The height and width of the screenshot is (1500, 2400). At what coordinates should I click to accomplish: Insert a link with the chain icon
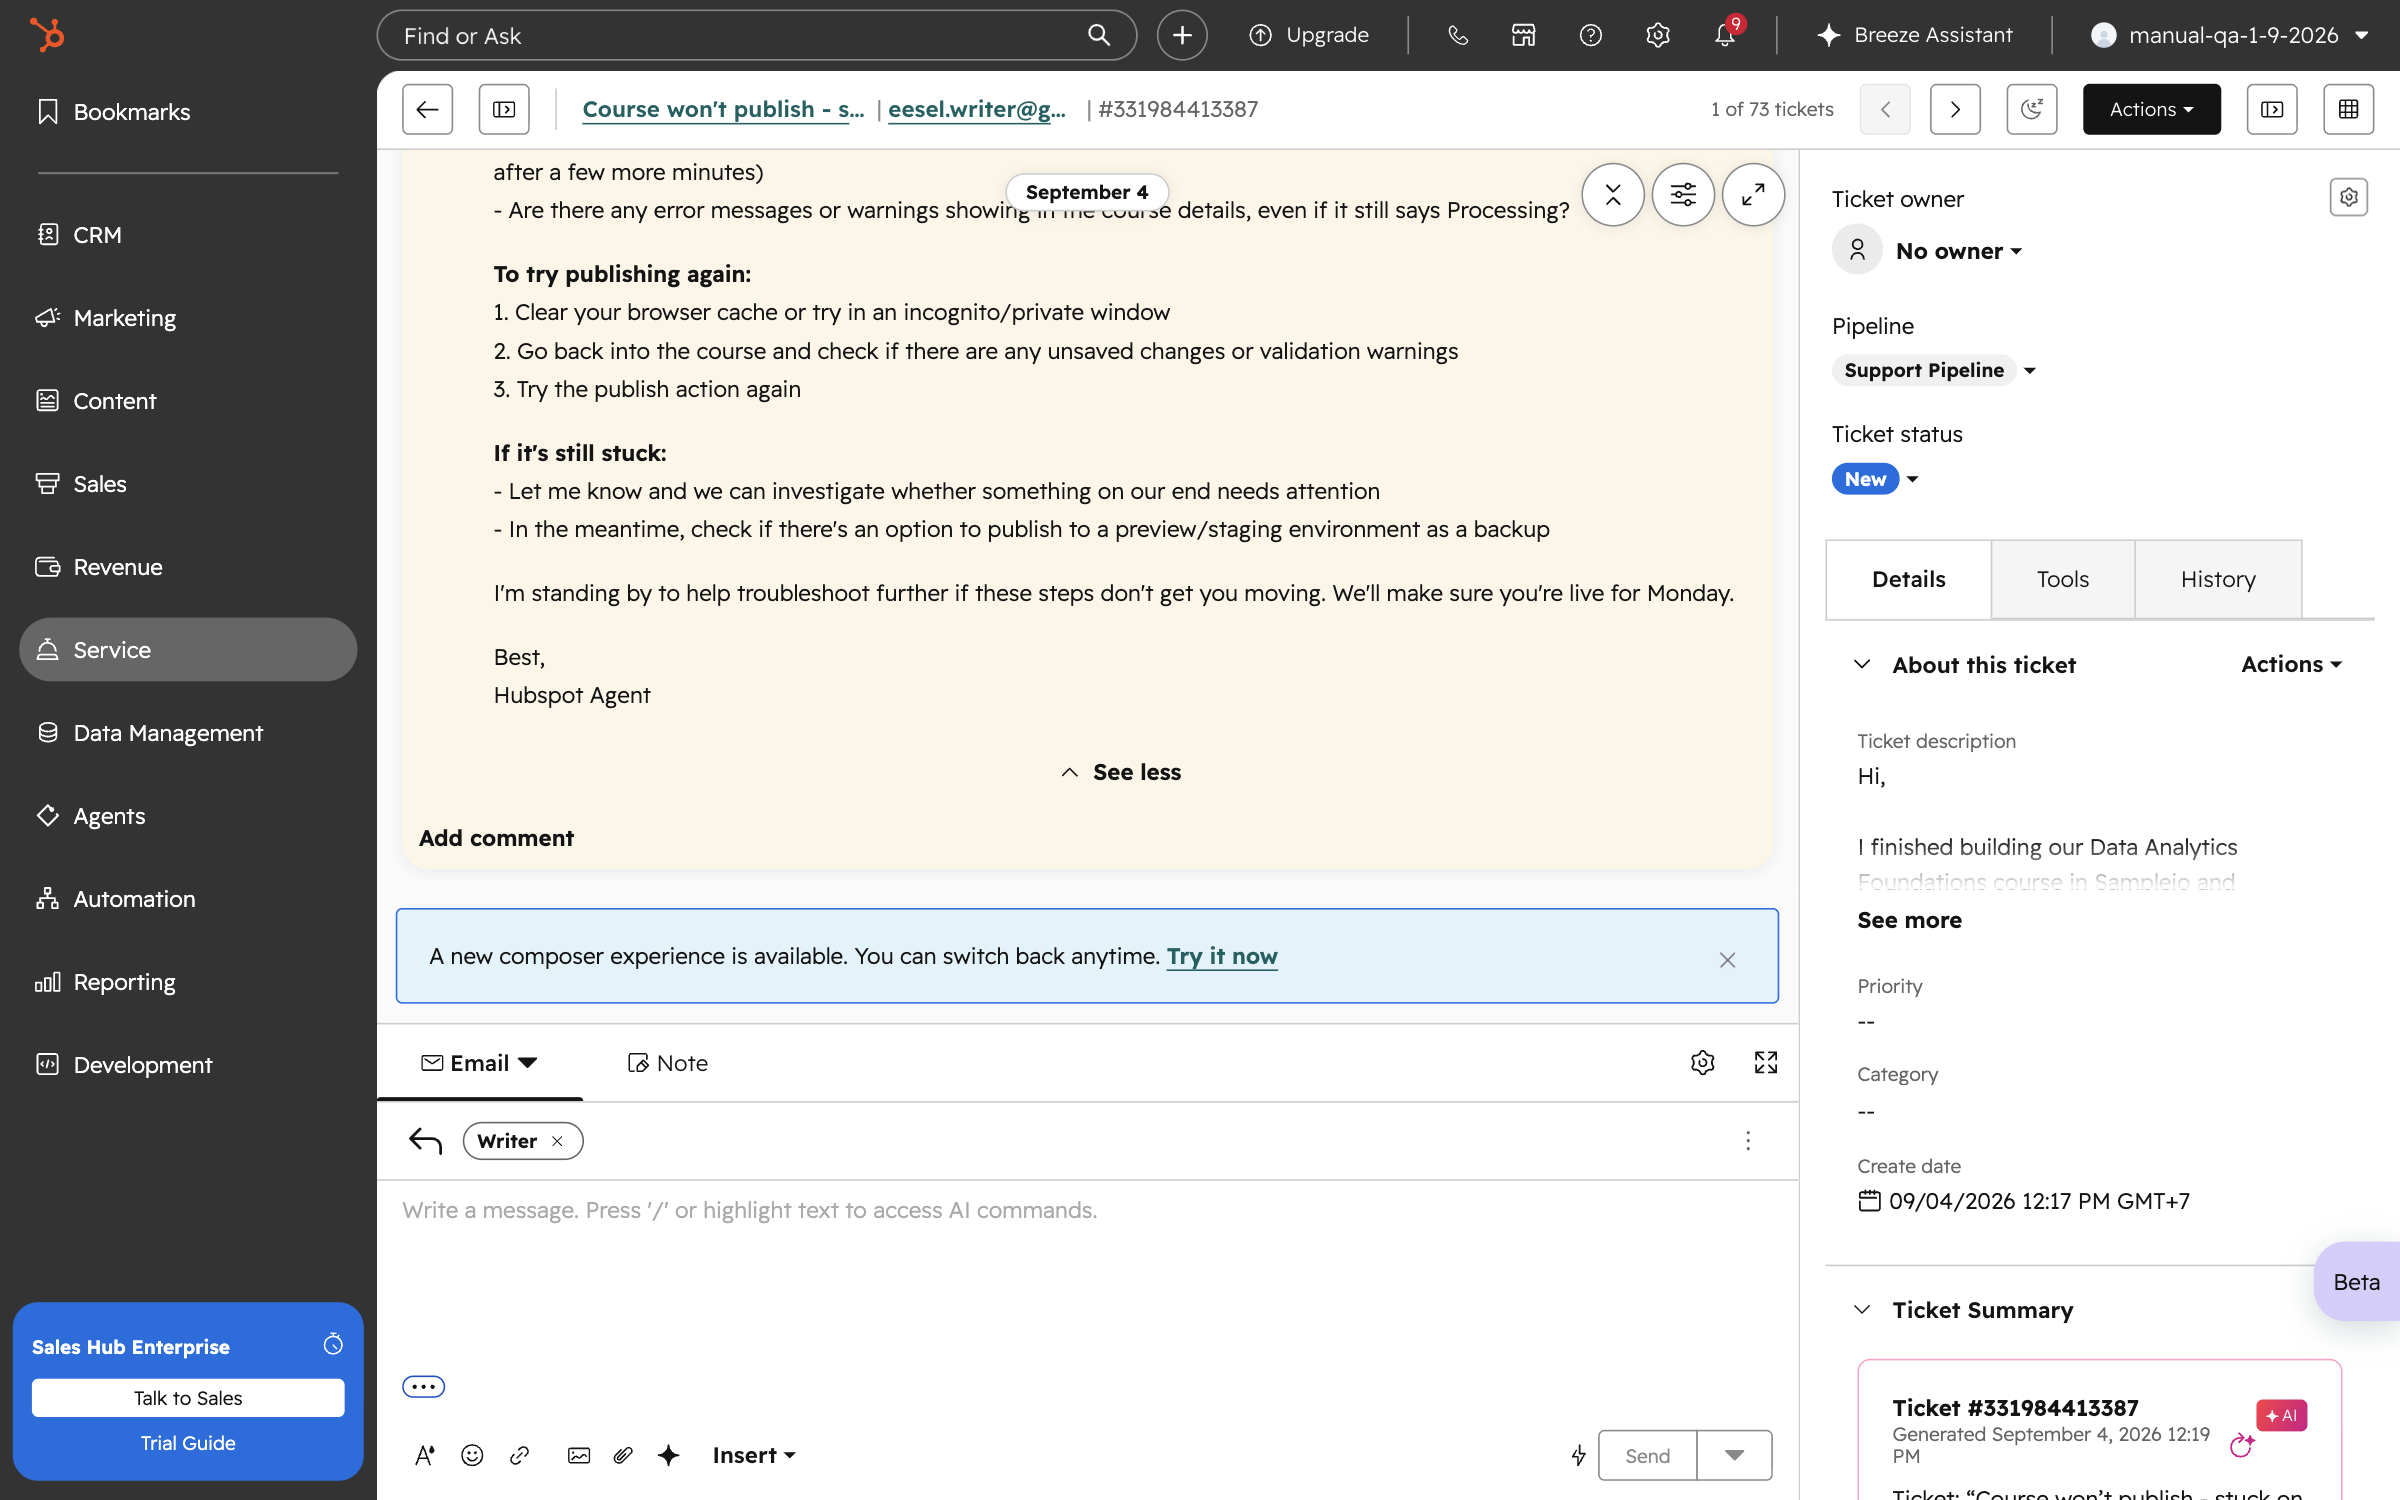coord(520,1455)
